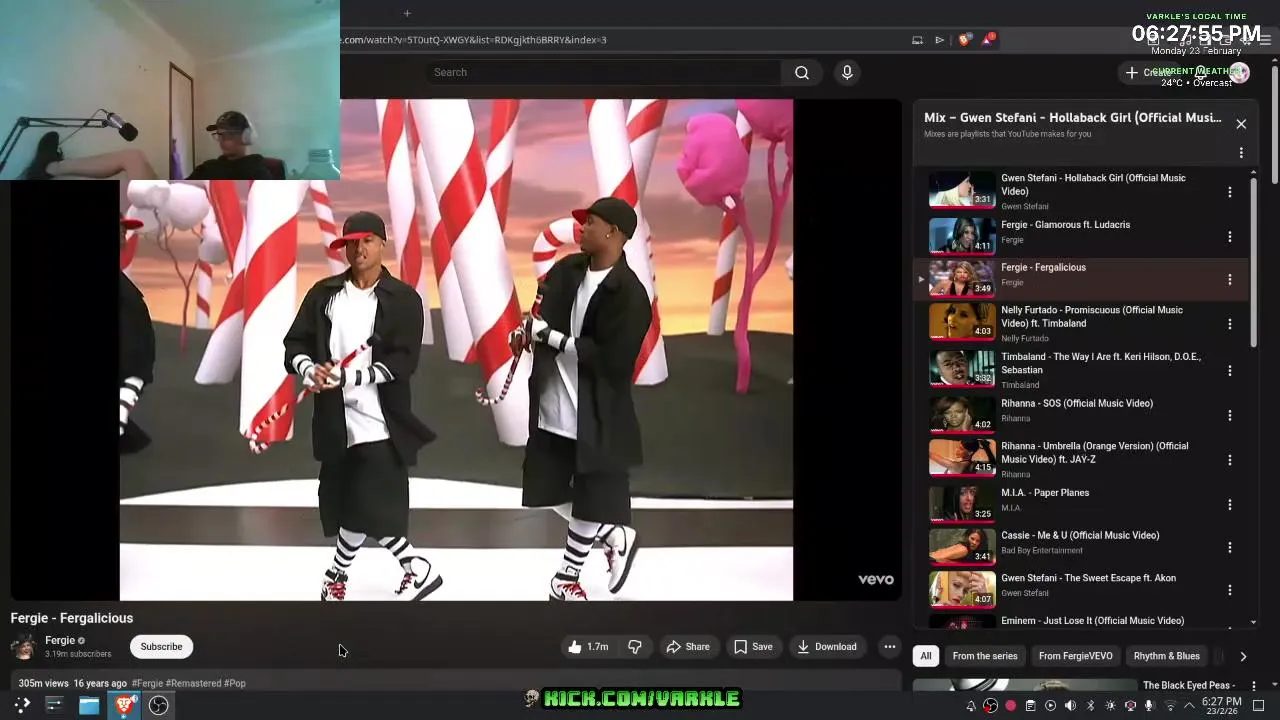This screenshot has height=720, width=1280.
Task: Open the notifications bell tray icon
Action: click(970, 706)
